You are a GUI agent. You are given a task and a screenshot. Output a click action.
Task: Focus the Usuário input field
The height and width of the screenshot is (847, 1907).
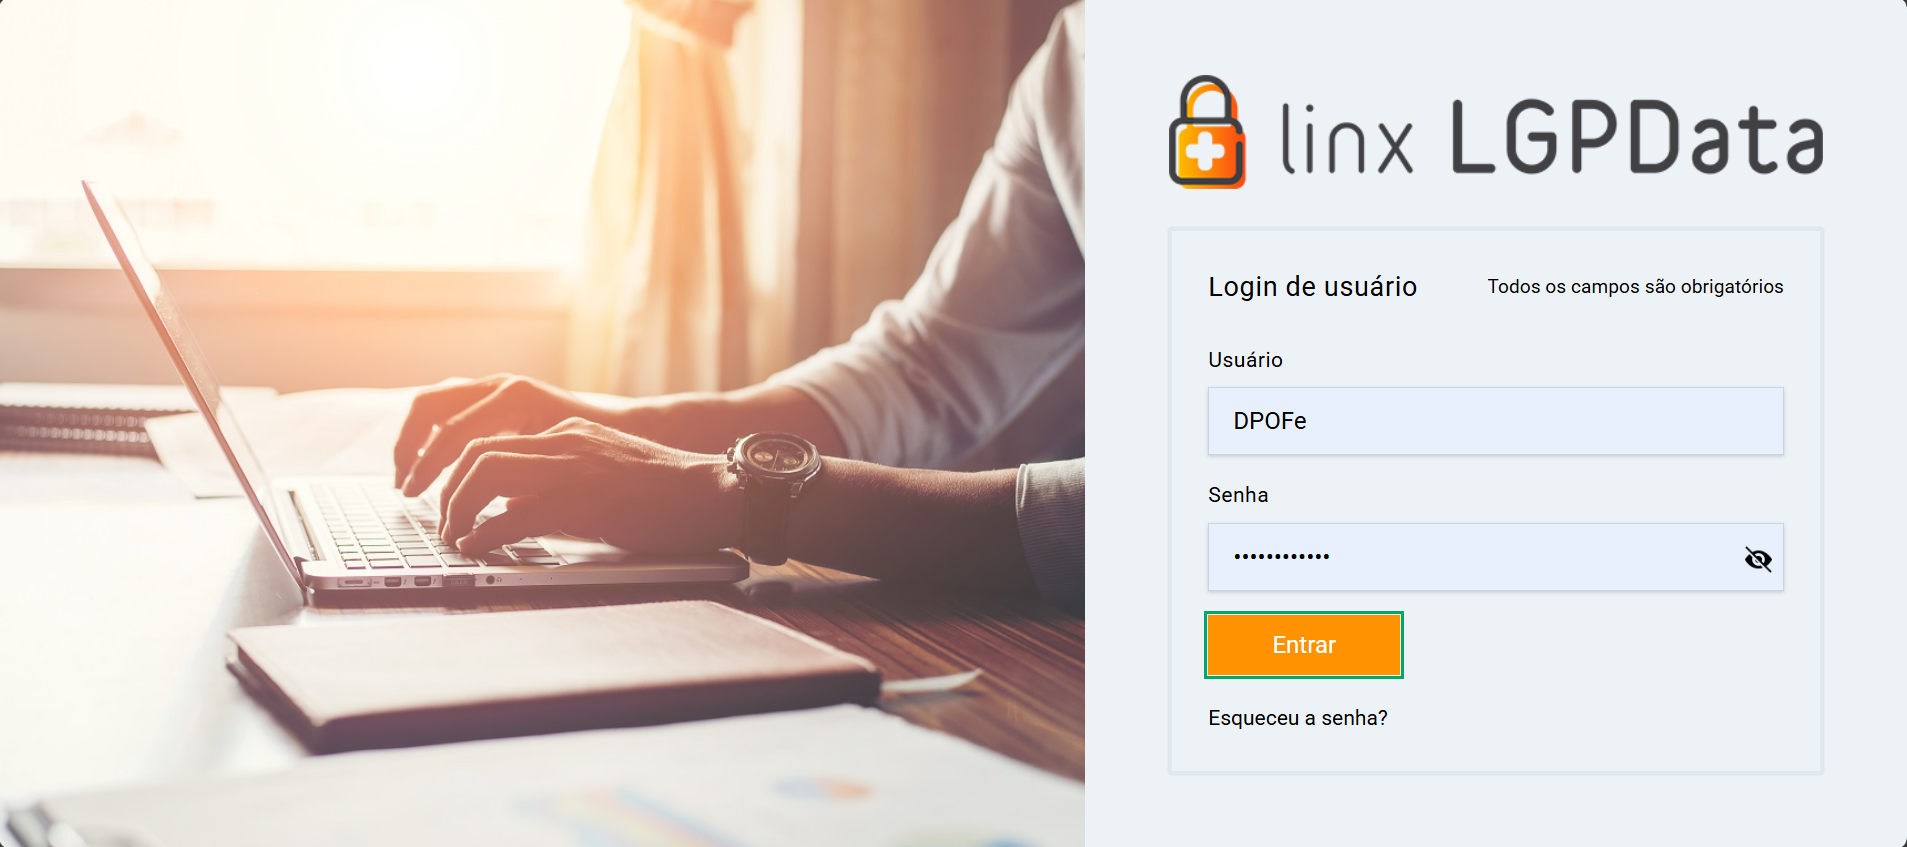point(1495,421)
